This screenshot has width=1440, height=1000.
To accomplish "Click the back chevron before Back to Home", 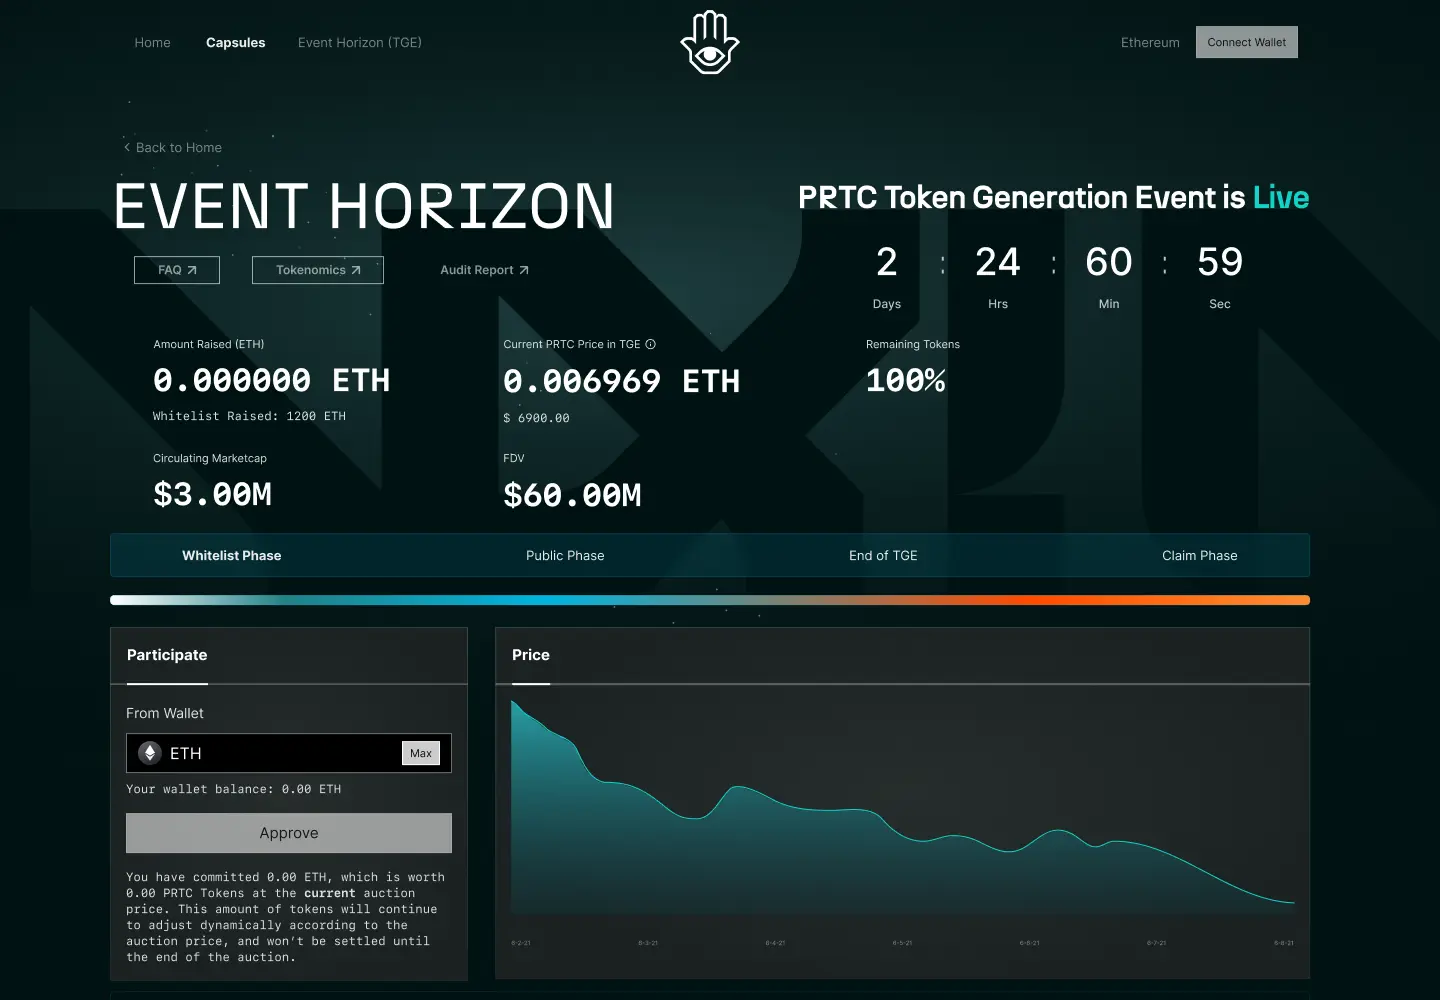I will click(x=127, y=147).
